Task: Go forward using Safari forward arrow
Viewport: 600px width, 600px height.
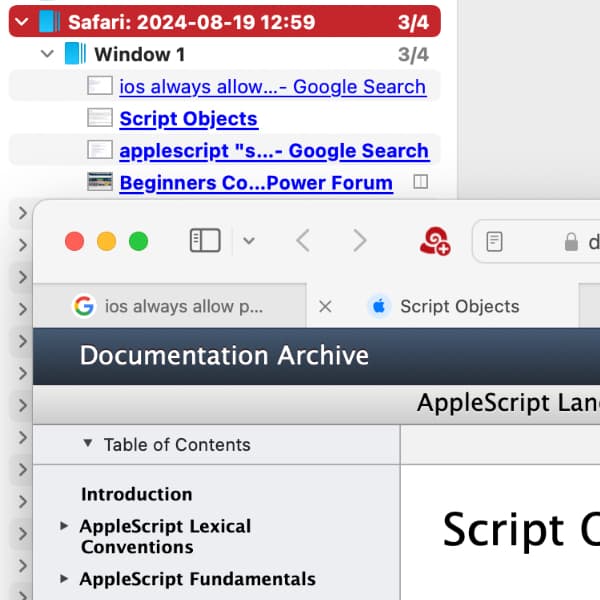Action: [360, 241]
